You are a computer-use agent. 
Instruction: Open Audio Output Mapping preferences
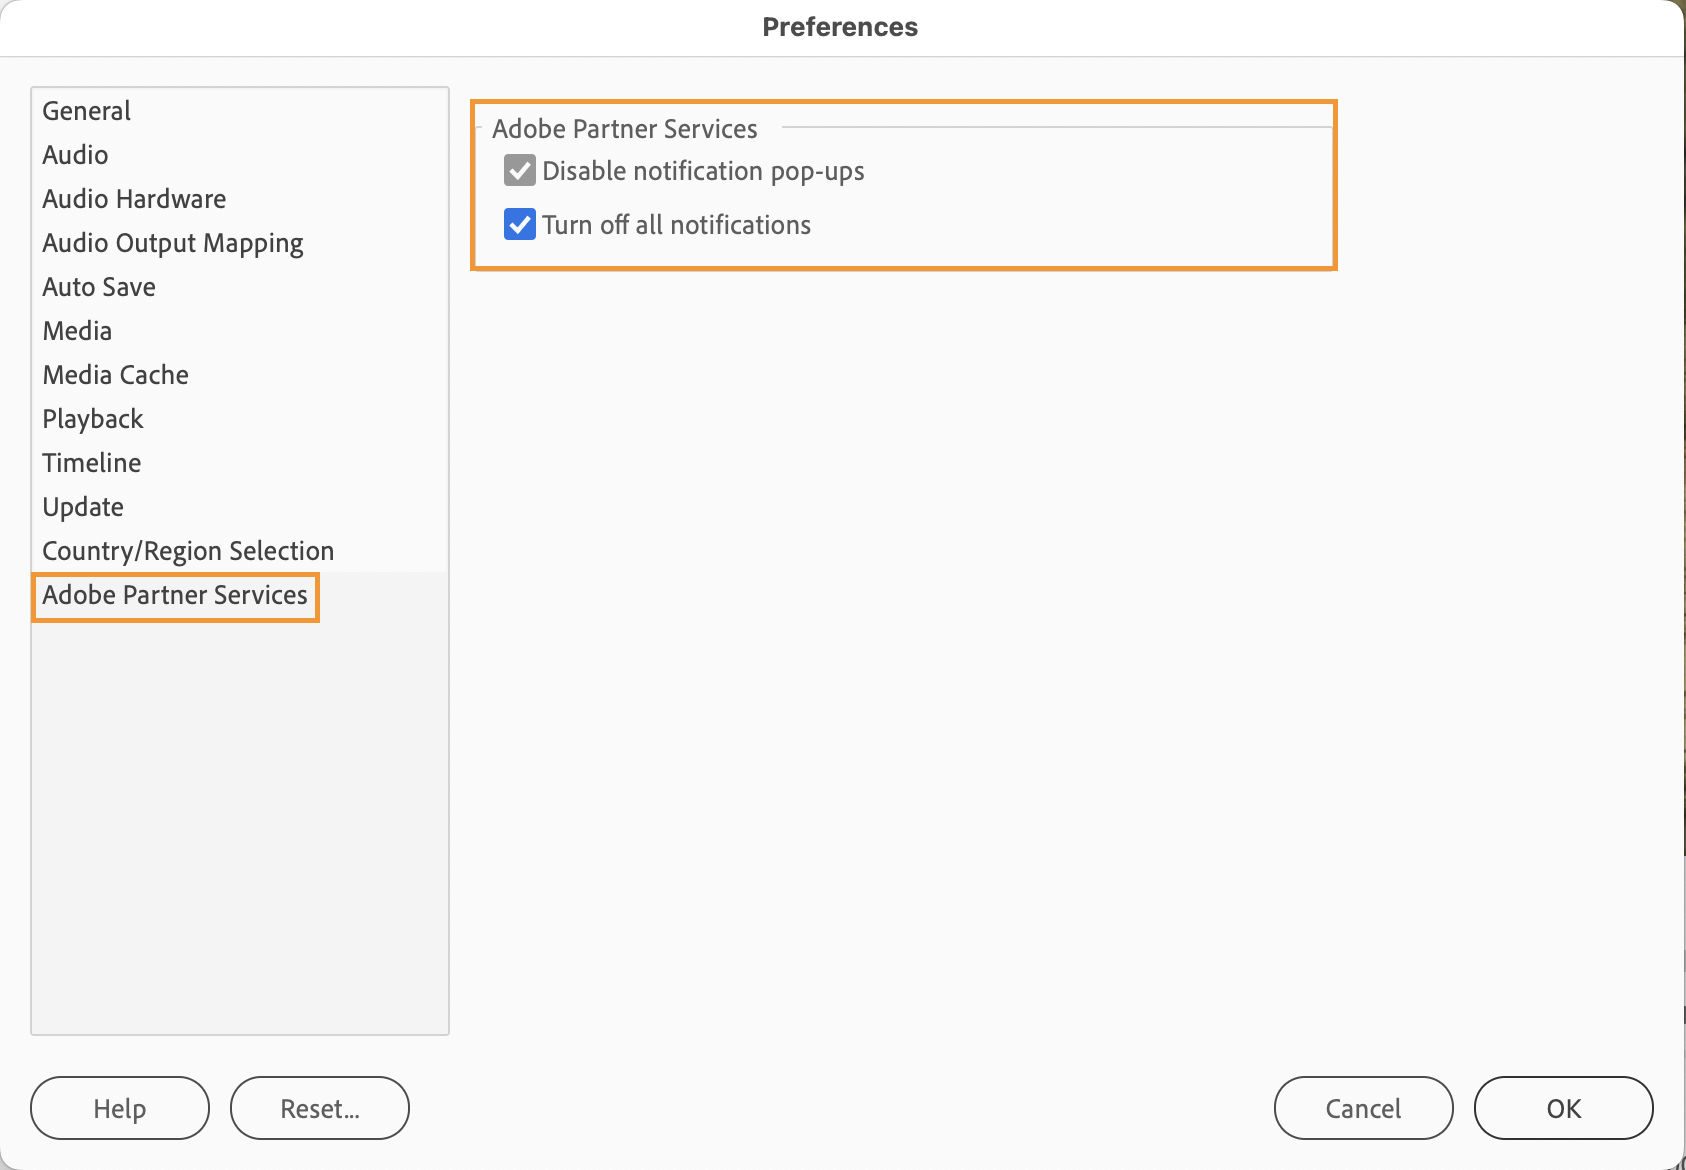coord(172,242)
